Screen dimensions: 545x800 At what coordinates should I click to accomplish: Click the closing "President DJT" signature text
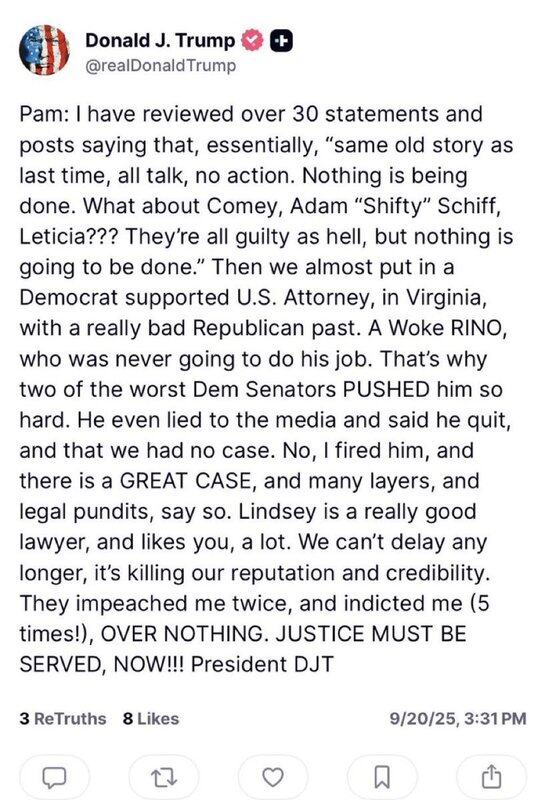click(x=262, y=664)
